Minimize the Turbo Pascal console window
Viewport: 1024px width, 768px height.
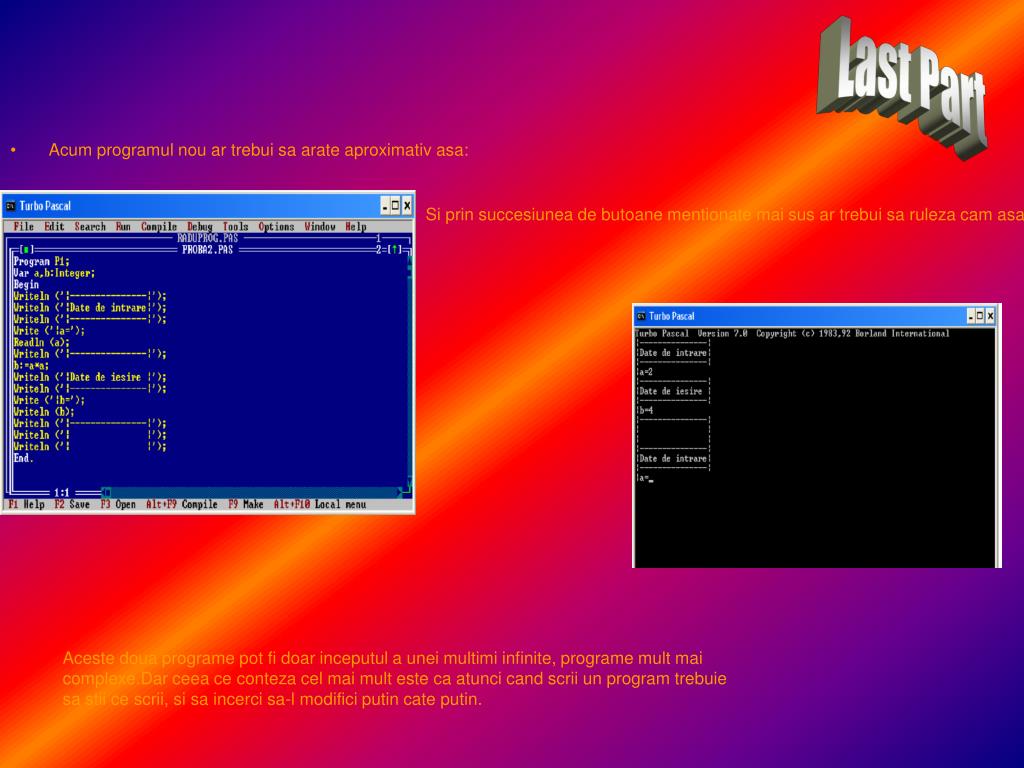pos(971,316)
